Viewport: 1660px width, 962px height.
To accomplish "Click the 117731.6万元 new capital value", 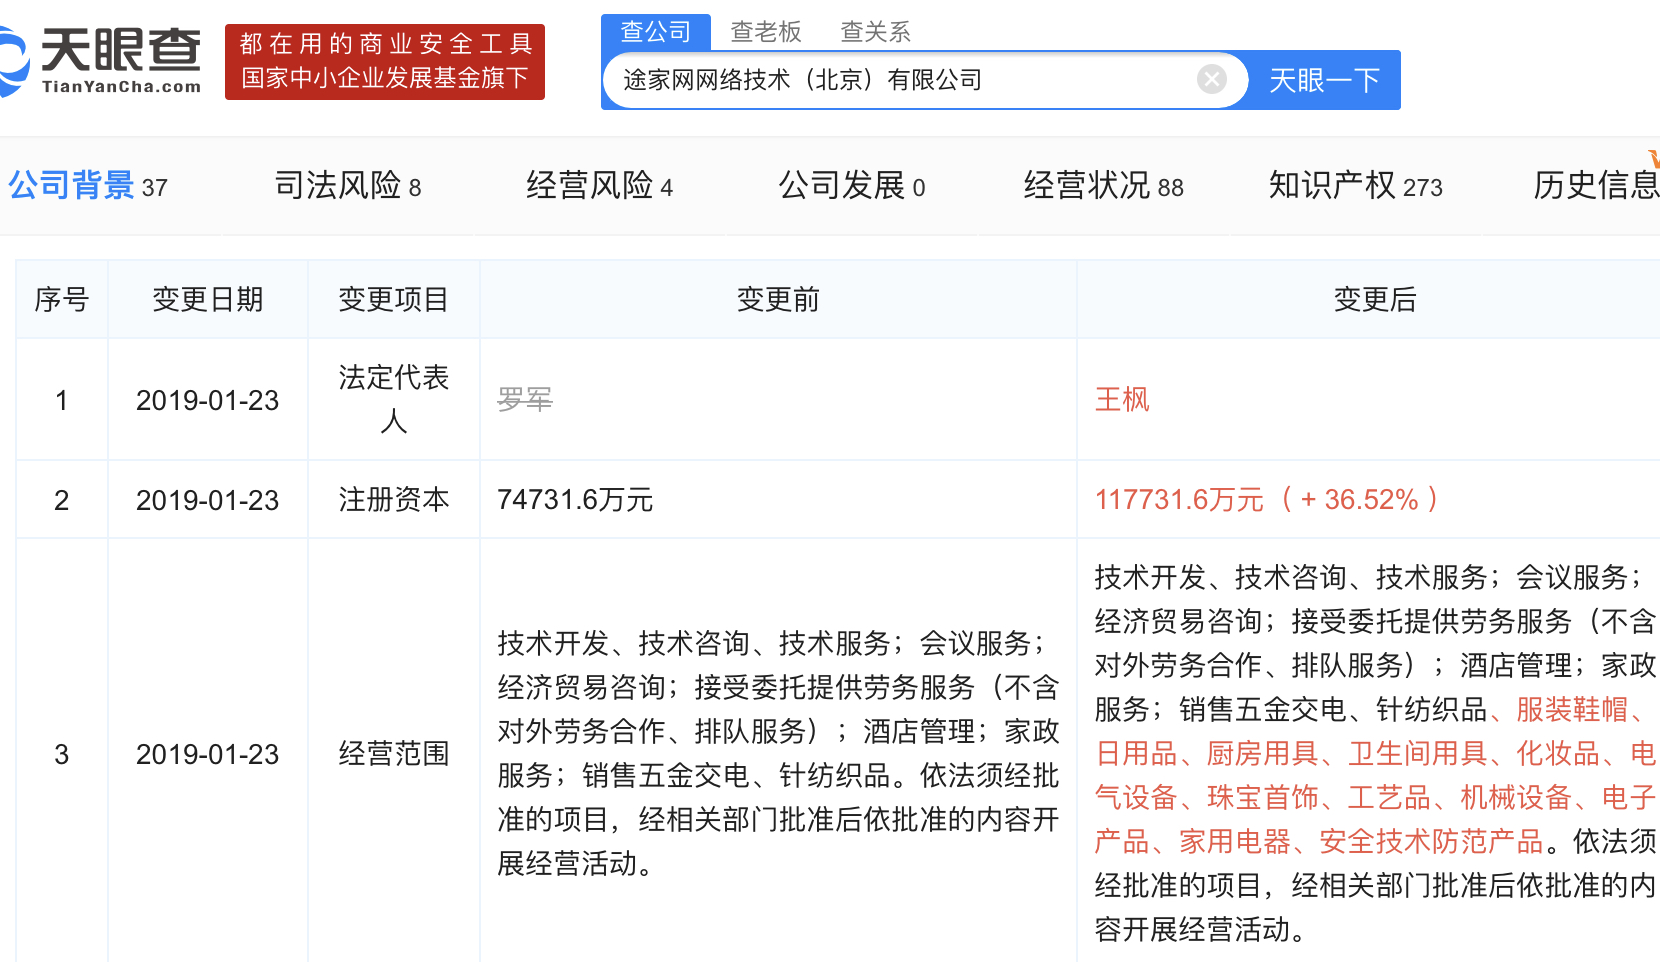I will (1267, 499).
